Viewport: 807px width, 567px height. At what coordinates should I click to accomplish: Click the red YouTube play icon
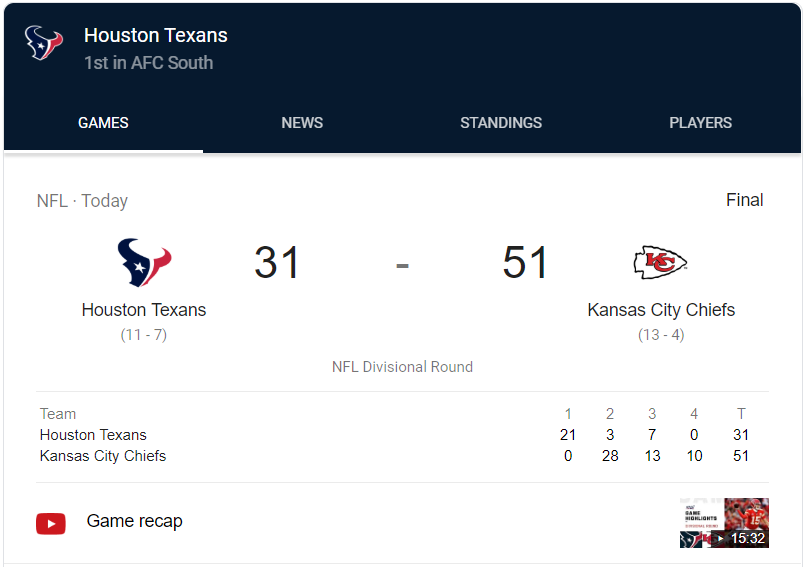point(51,523)
